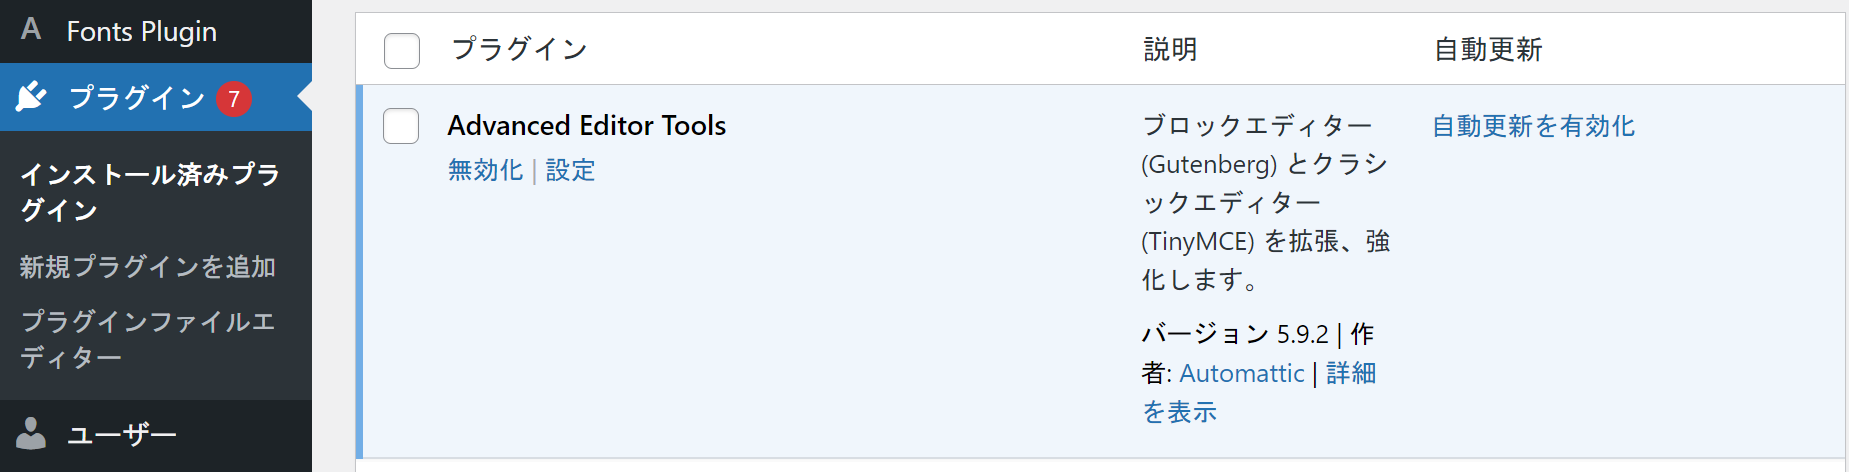Go to インストール済みプラグイン submenu
The height and width of the screenshot is (472, 1849).
point(150,192)
